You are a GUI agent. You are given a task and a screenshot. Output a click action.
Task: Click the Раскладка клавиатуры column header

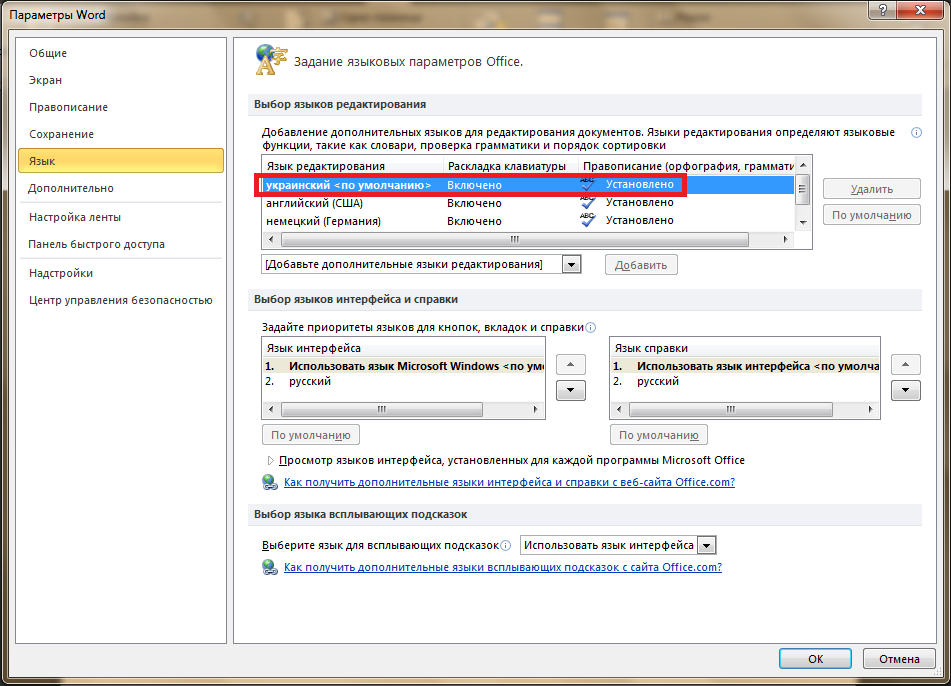tap(511, 166)
